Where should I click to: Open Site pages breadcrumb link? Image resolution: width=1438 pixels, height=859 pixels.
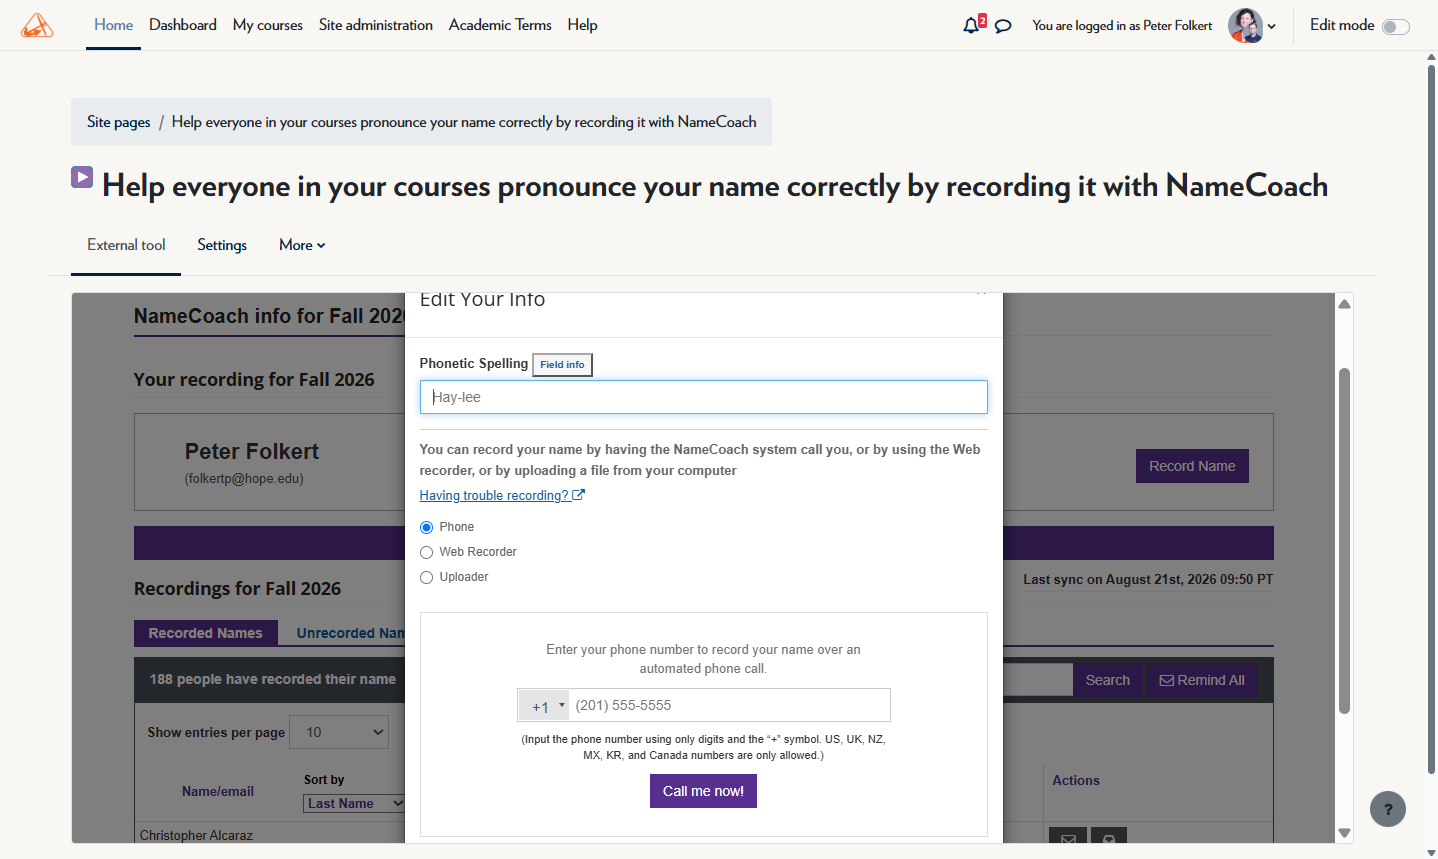(119, 122)
